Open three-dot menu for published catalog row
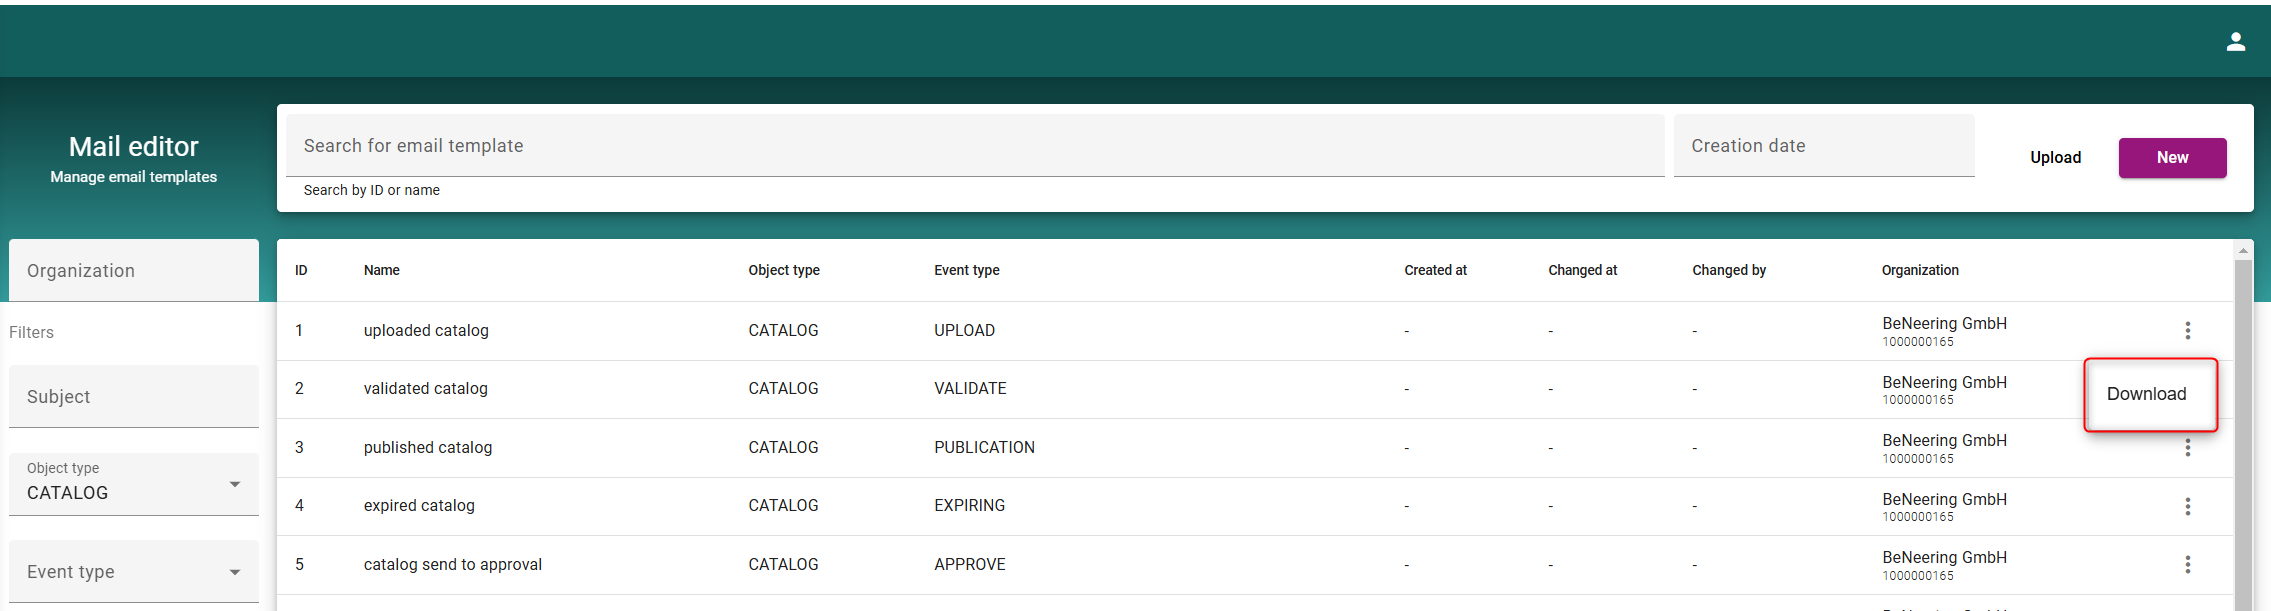The height and width of the screenshot is (611, 2271). pos(2187,449)
